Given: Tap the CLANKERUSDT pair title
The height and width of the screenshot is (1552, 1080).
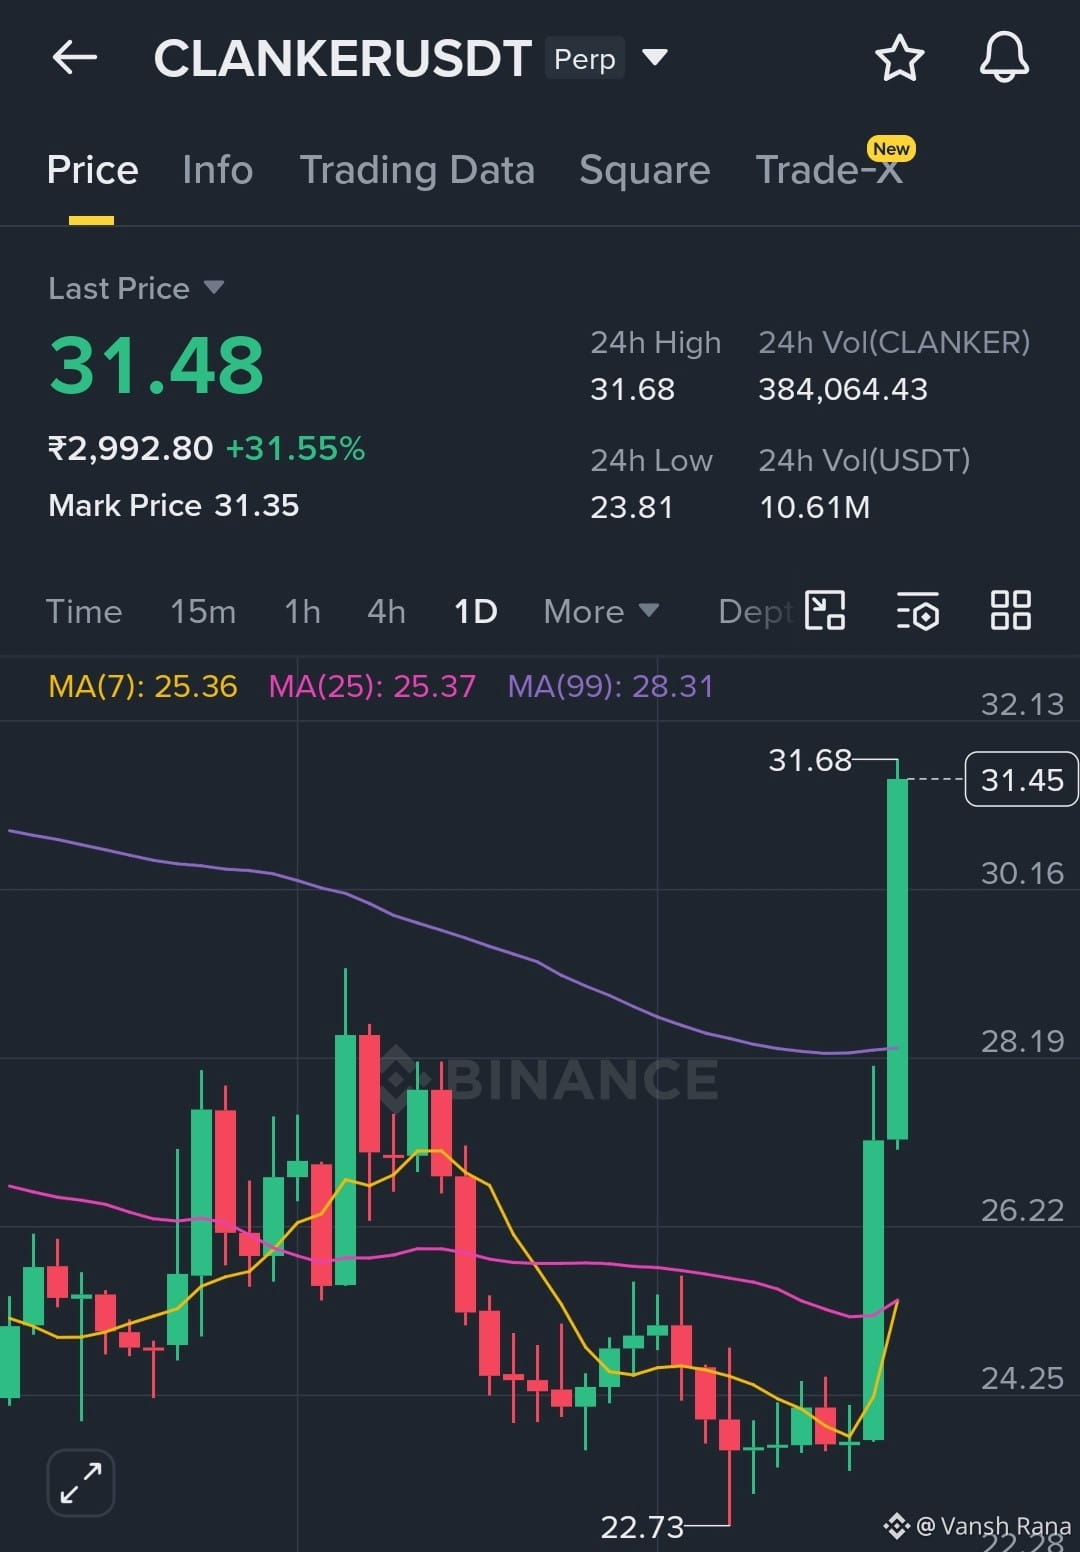Looking at the screenshot, I should [x=342, y=59].
